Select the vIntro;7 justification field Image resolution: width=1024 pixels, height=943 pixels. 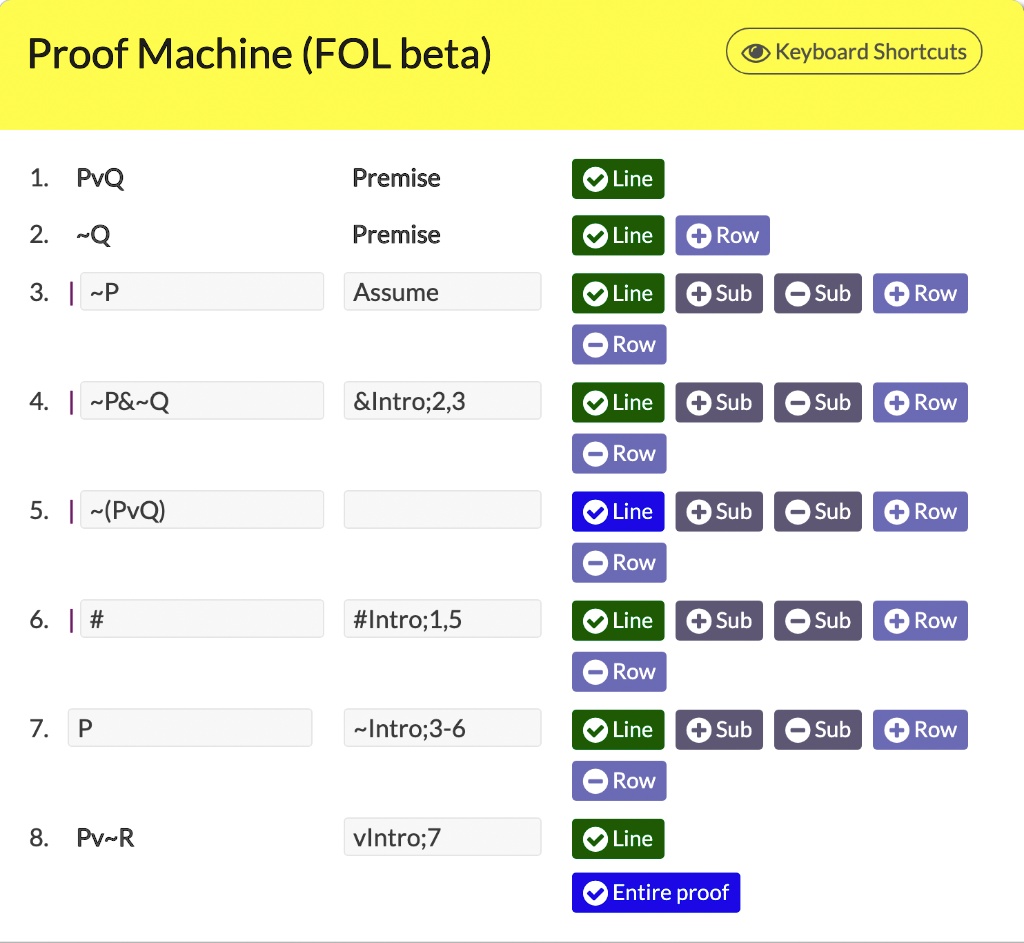(442, 838)
